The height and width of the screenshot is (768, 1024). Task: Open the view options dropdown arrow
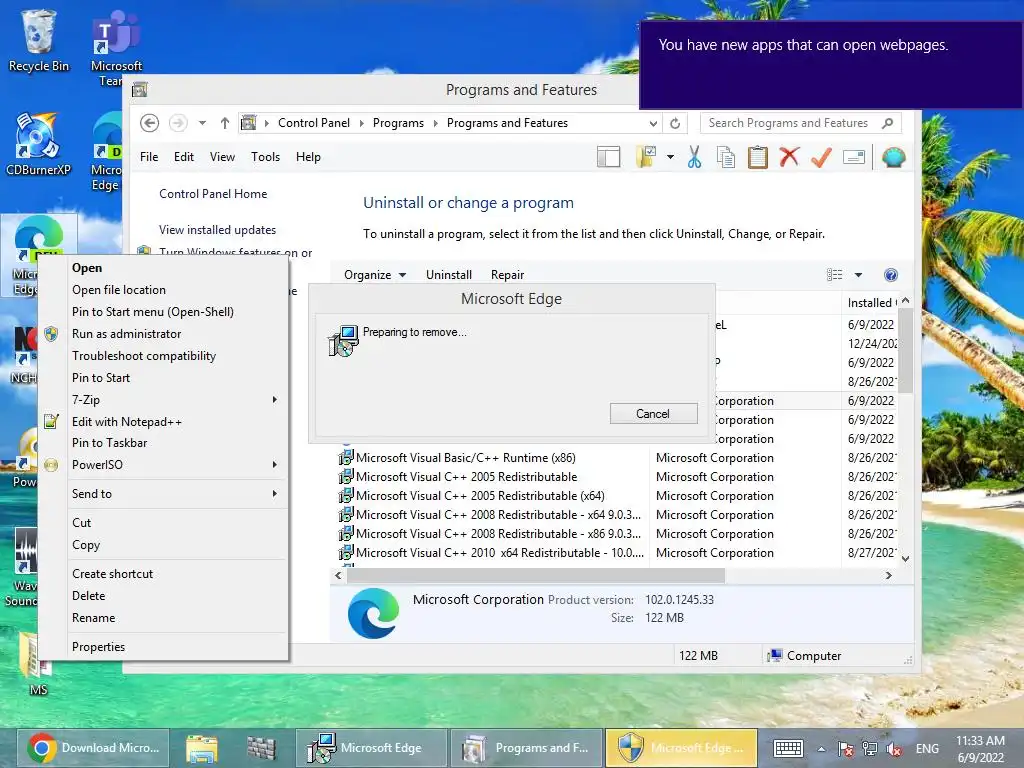[858, 275]
